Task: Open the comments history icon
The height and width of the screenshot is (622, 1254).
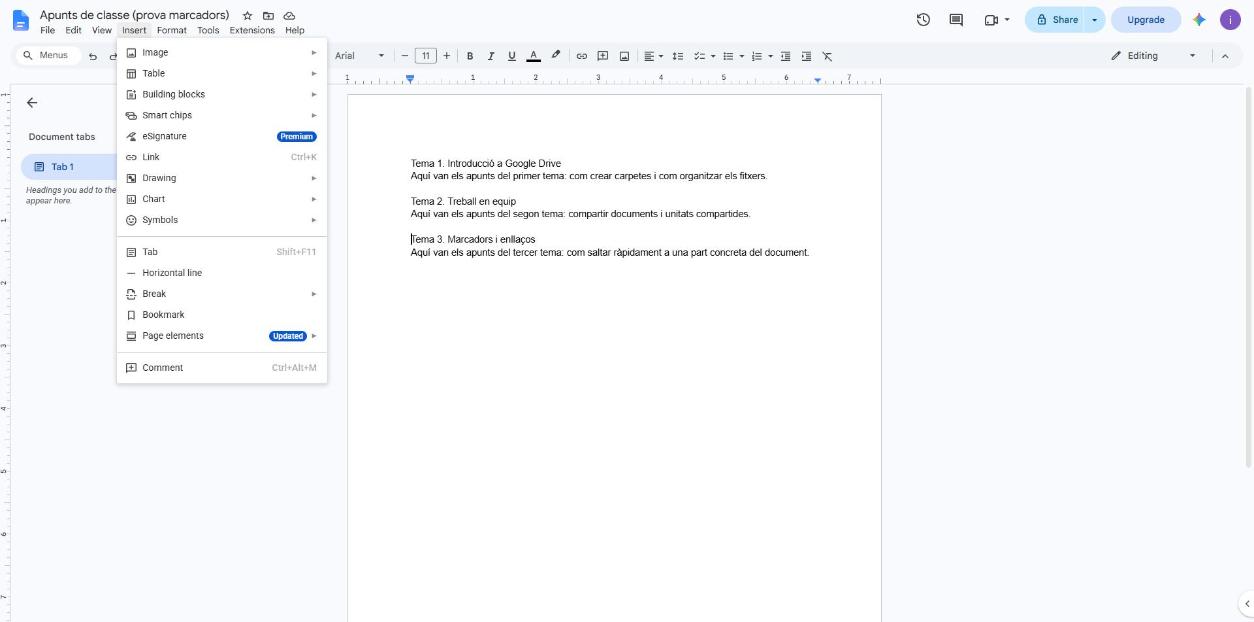Action: pyautogui.click(x=955, y=19)
